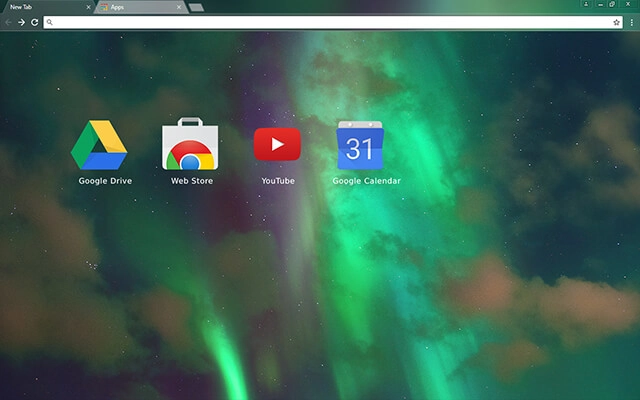Close the Apps tab
Image resolution: width=640 pixels, height=400 pixels.
179,7
